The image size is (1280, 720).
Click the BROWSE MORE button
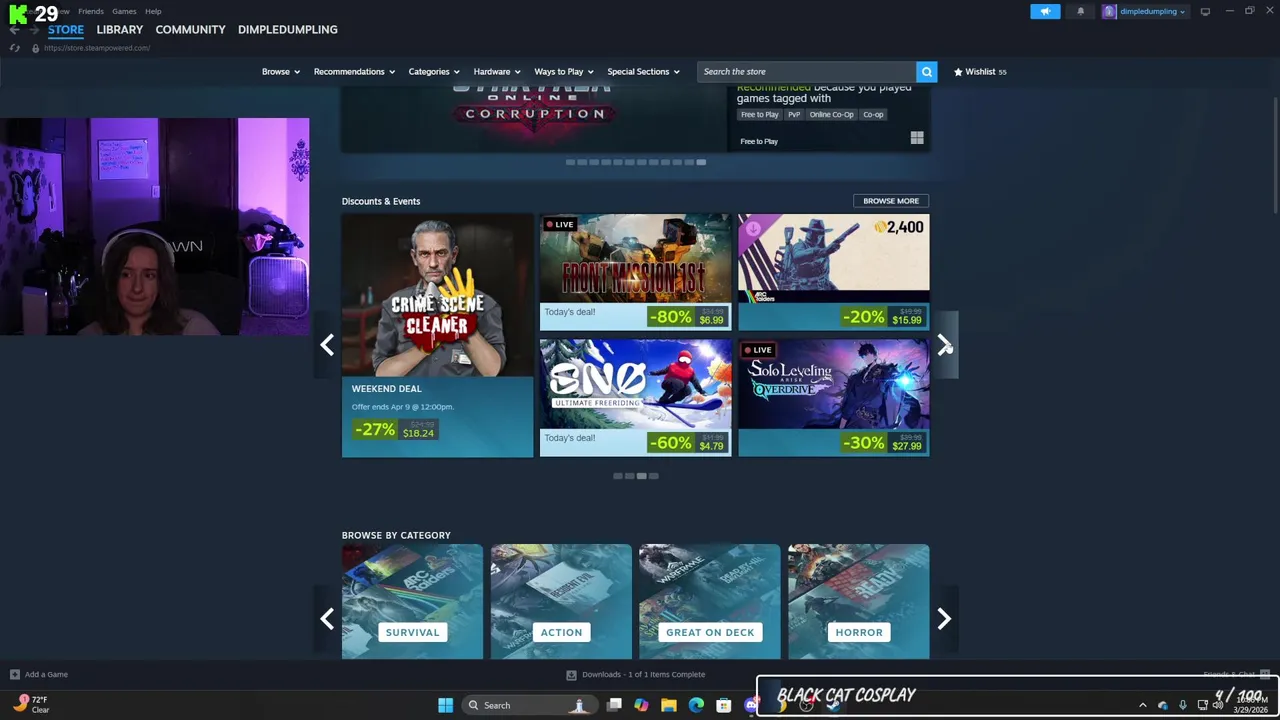[891, 201]
